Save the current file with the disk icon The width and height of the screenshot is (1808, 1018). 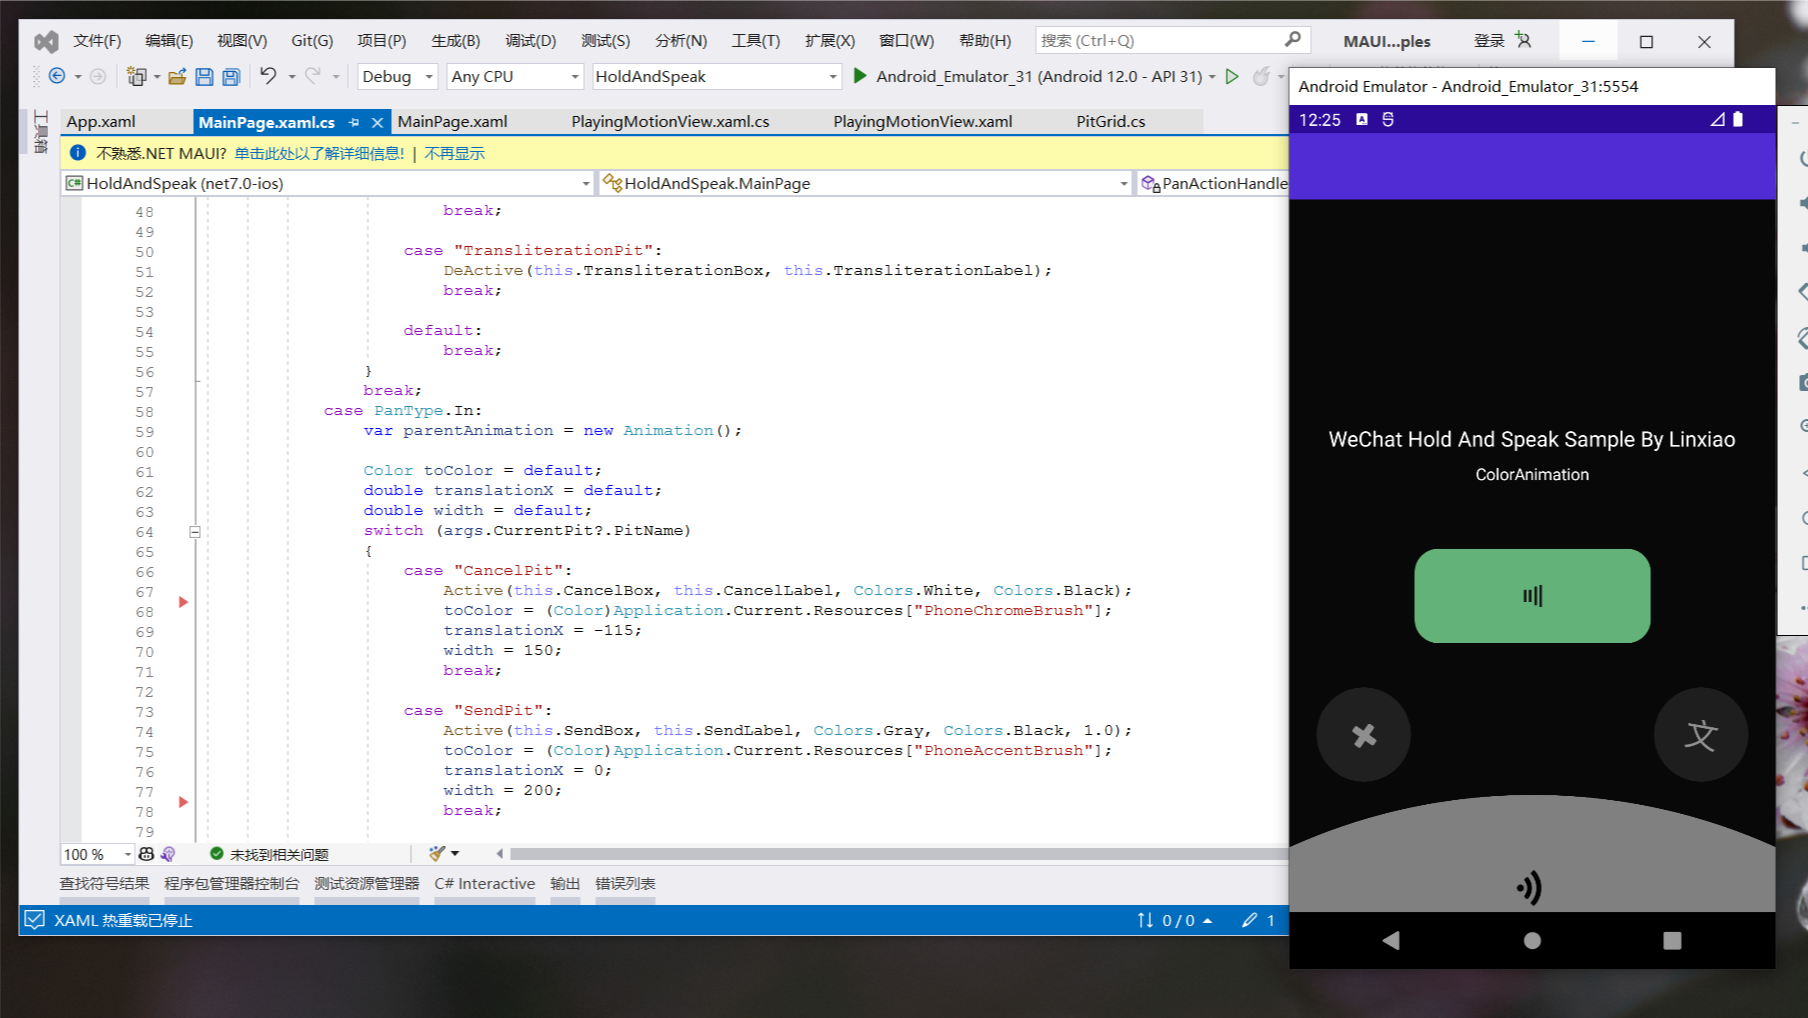coord(204,76)
